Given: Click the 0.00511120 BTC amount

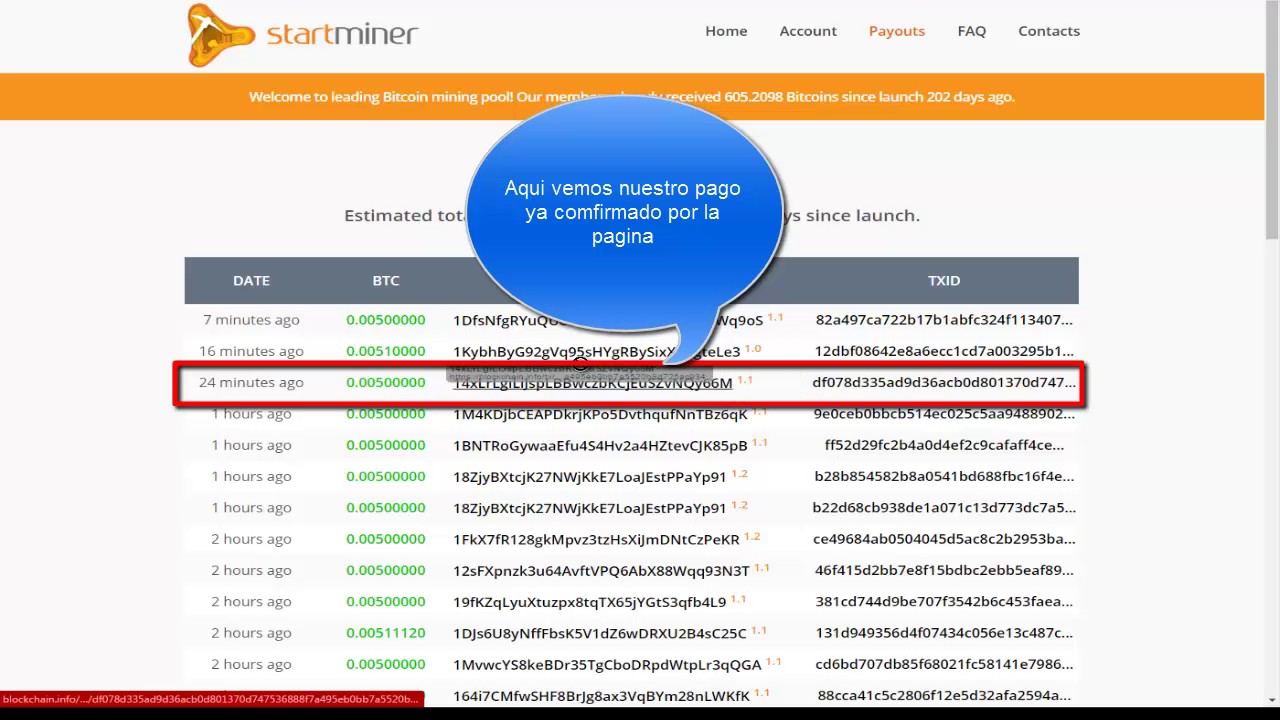Looking at the screenshot, I should coord(386,633).
